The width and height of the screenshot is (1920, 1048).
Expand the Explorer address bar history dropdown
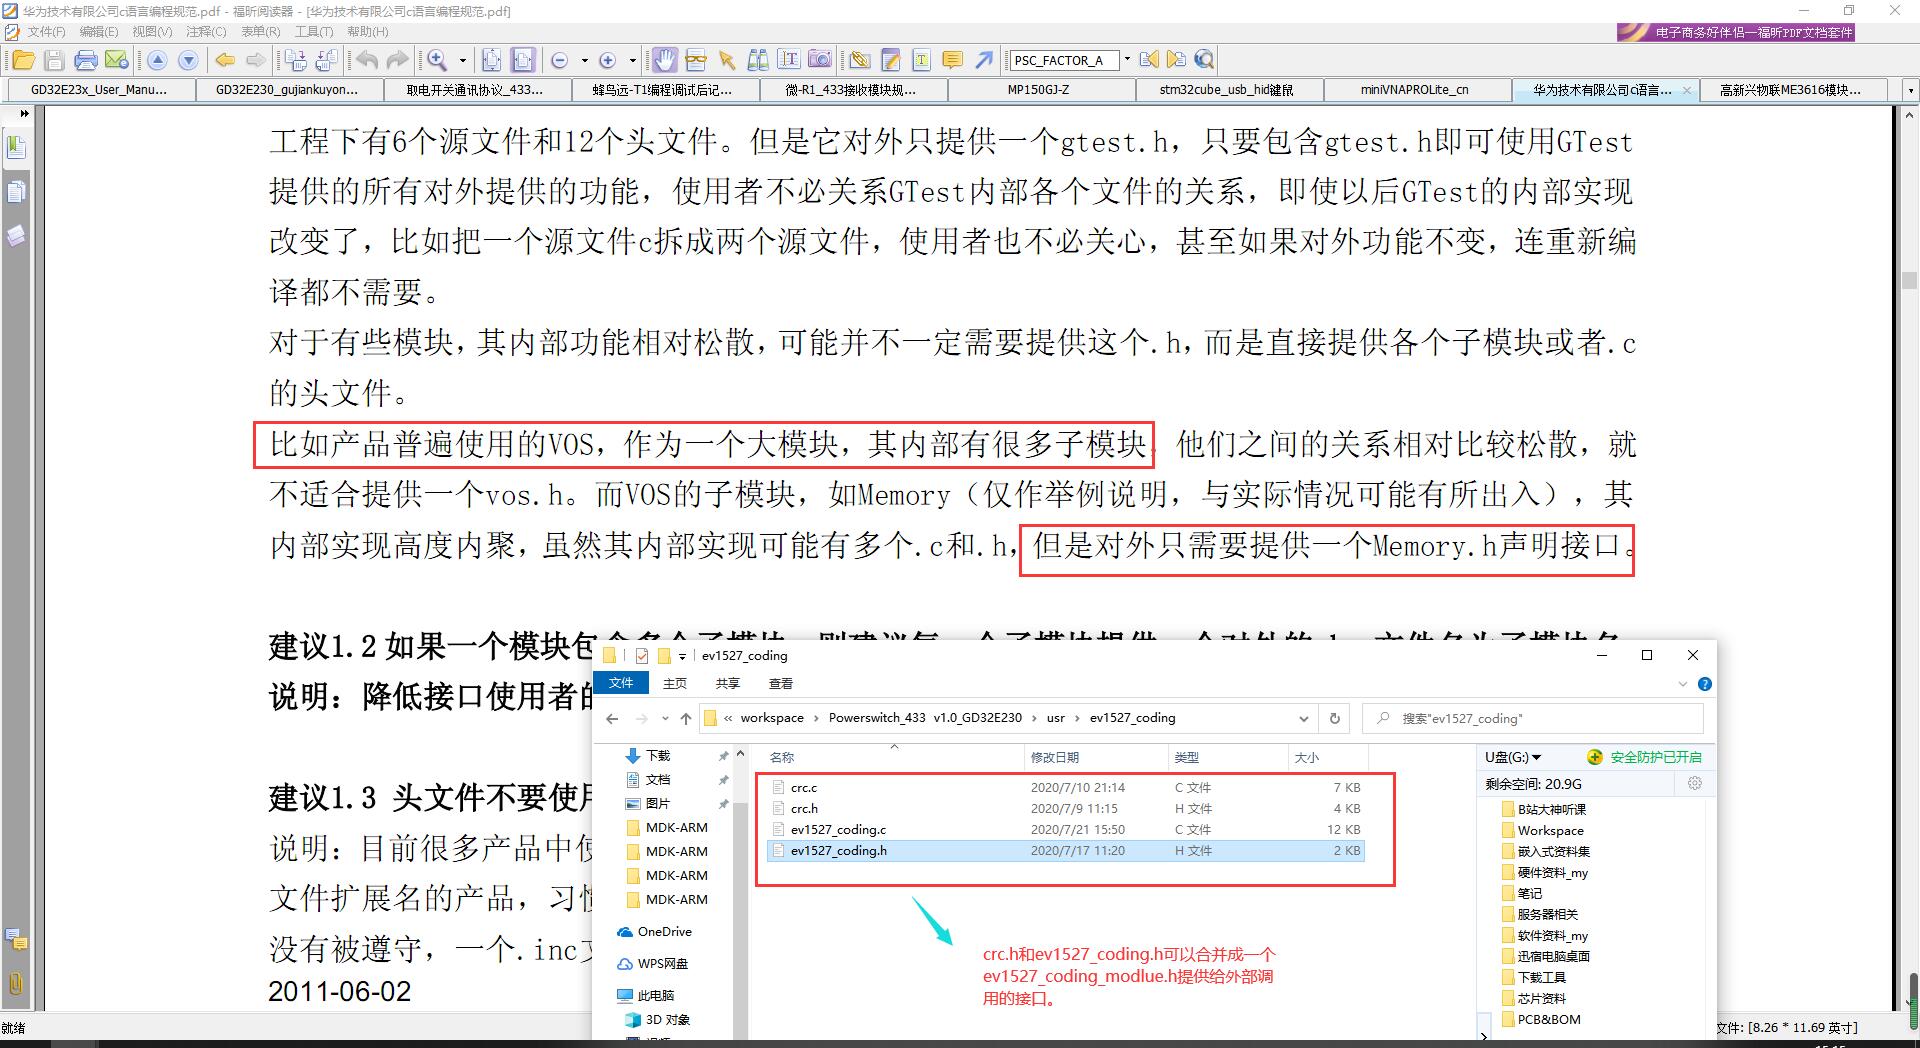(x=1303, y=718)
